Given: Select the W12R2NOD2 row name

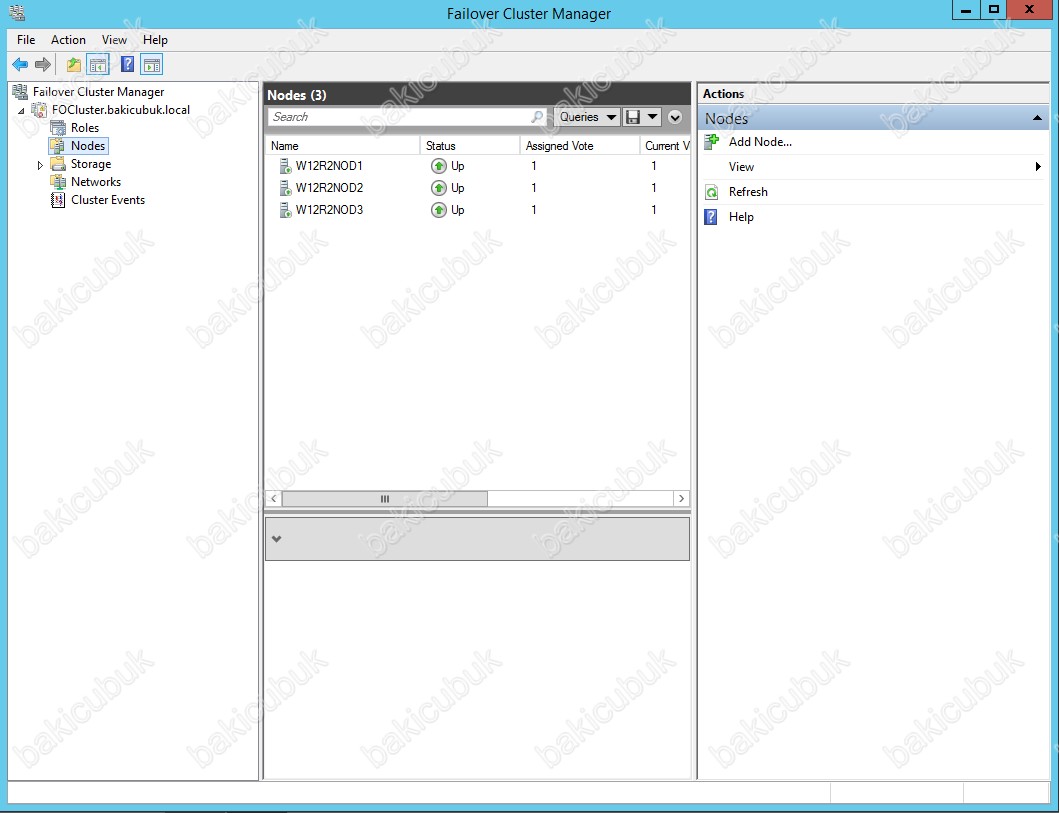Looking at the screenshot, I should pos(329,188).
